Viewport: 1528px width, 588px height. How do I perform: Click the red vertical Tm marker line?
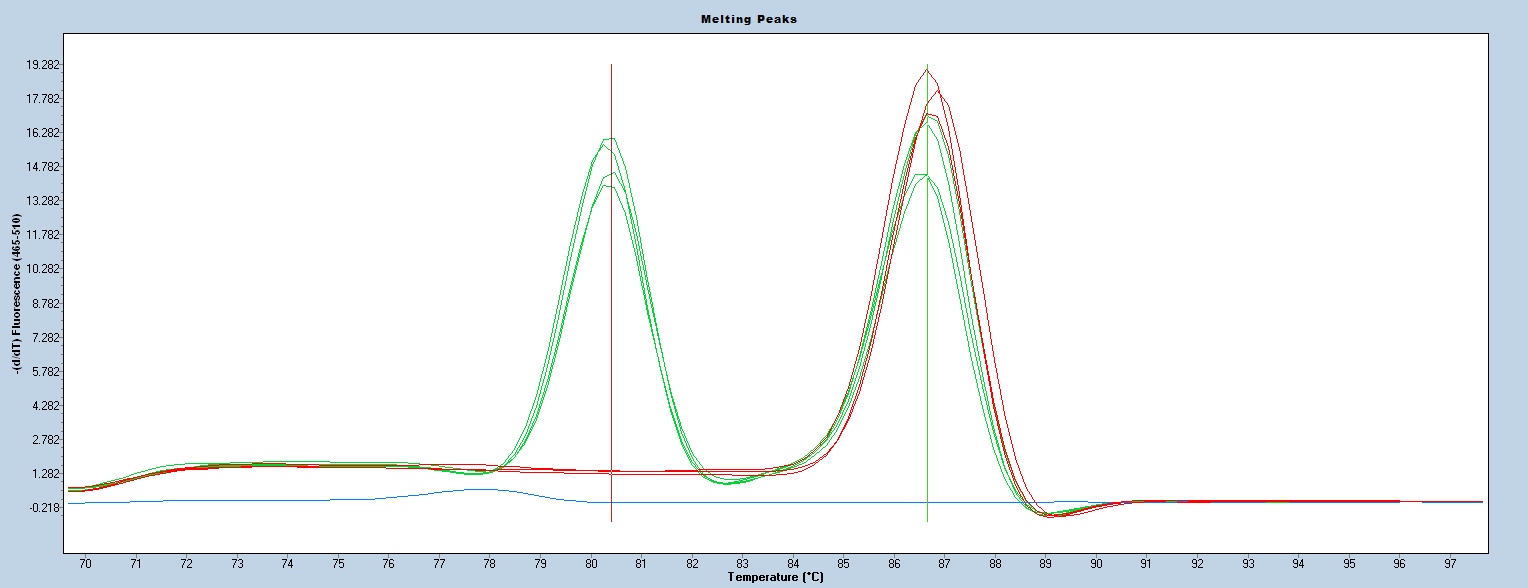pos(611,300)
